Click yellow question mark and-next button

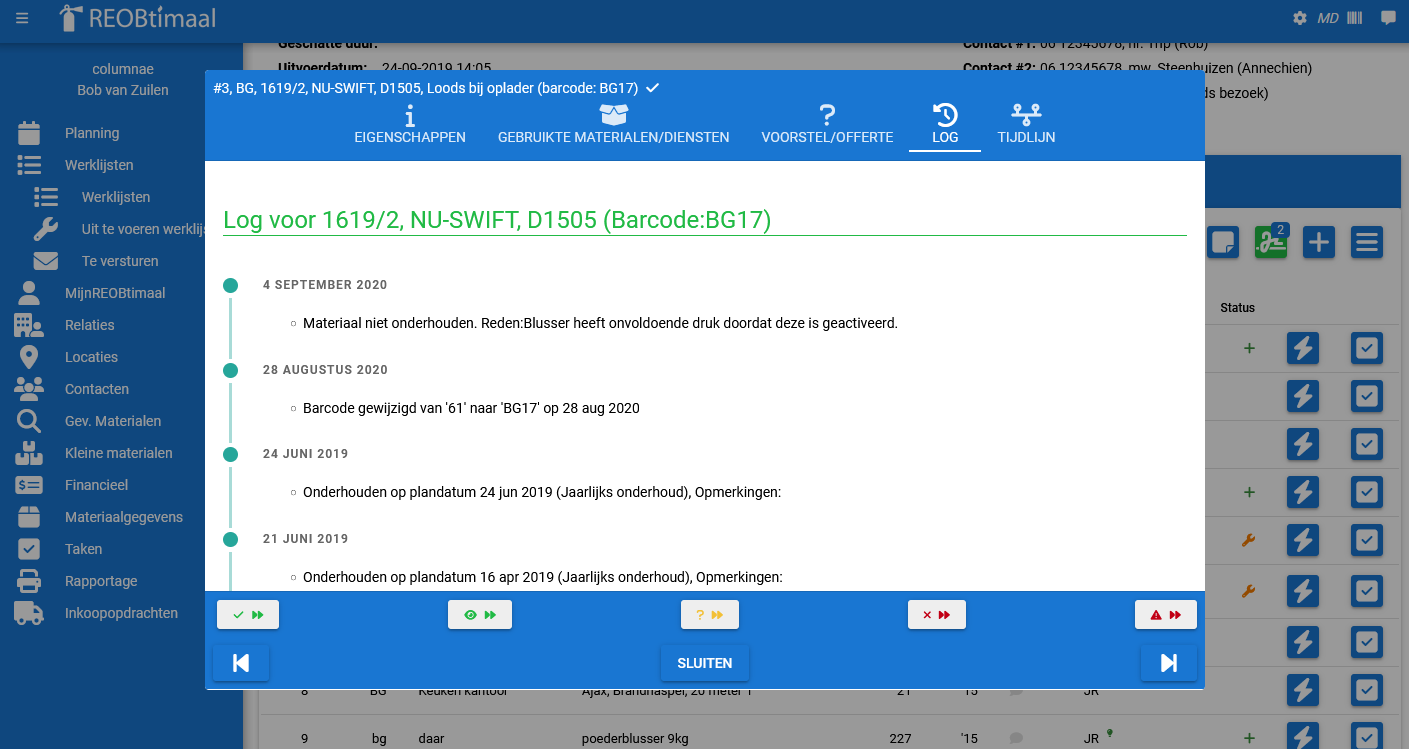pyautogui.click(x=710, y=615)
